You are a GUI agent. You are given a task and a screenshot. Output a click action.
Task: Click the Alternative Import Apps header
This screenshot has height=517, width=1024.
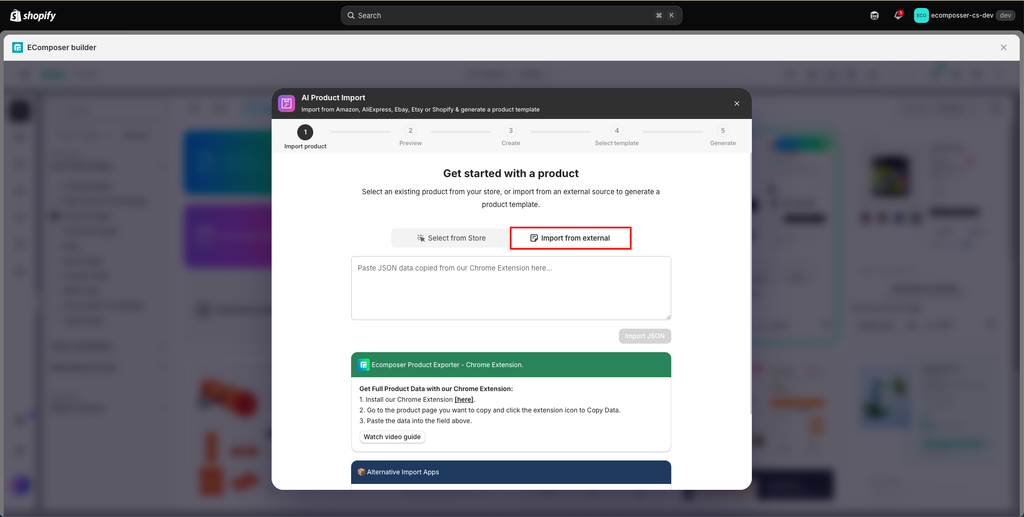pos(511,472)
